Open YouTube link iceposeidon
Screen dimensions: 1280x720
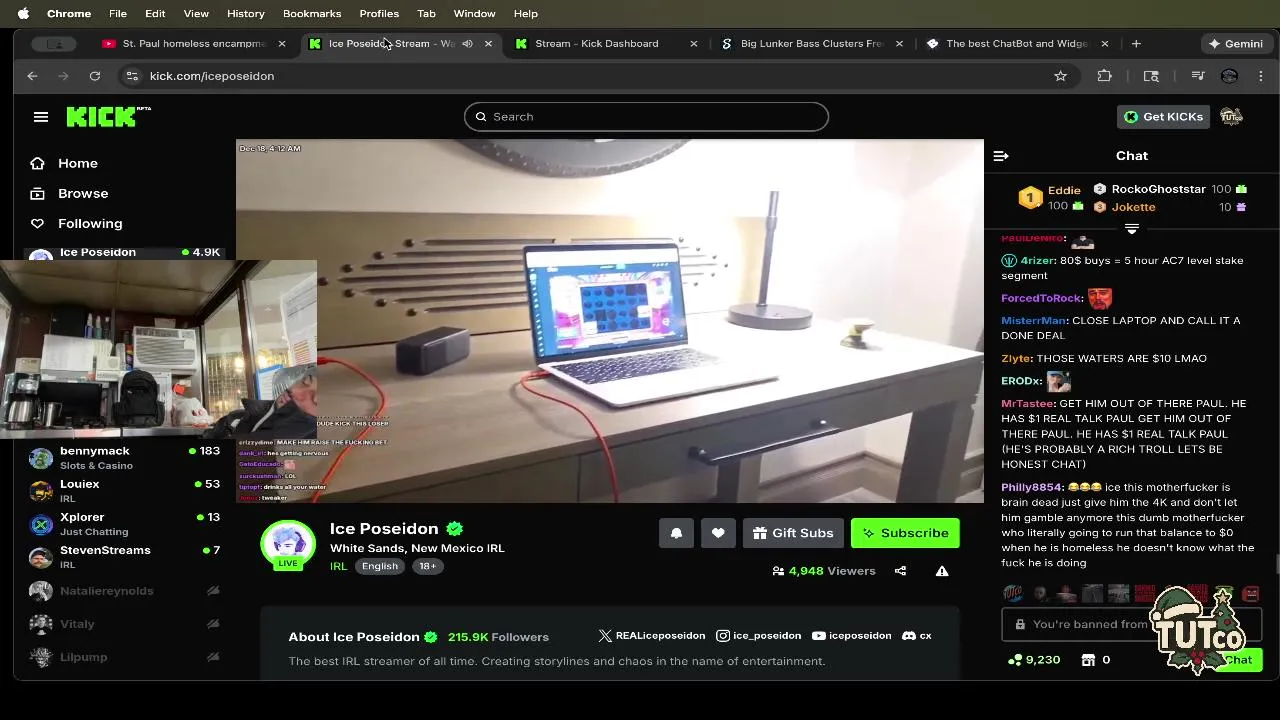[852, 636]
